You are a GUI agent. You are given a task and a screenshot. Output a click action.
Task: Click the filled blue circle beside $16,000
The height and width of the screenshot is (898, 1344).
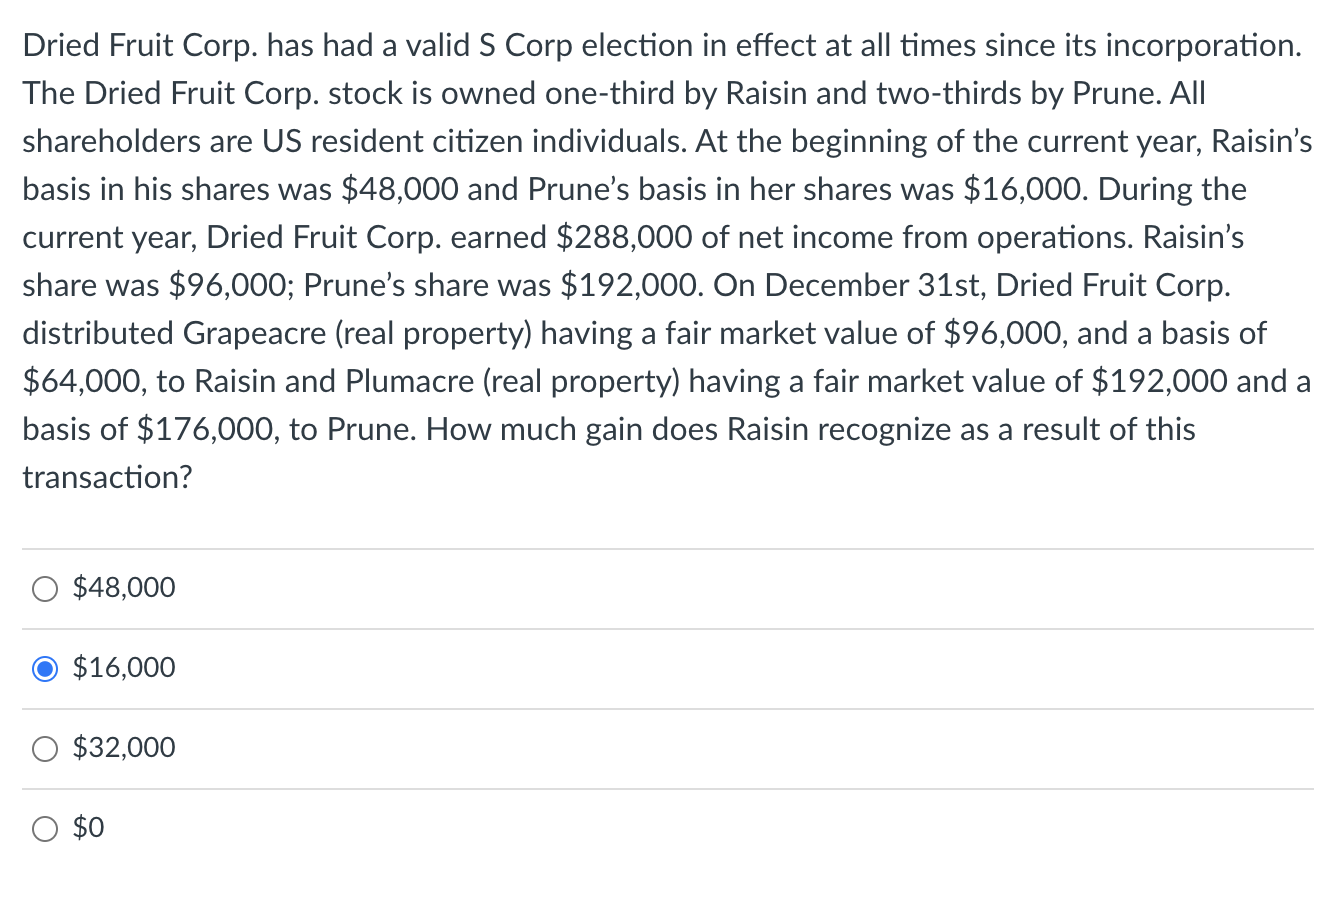point(44,668)
